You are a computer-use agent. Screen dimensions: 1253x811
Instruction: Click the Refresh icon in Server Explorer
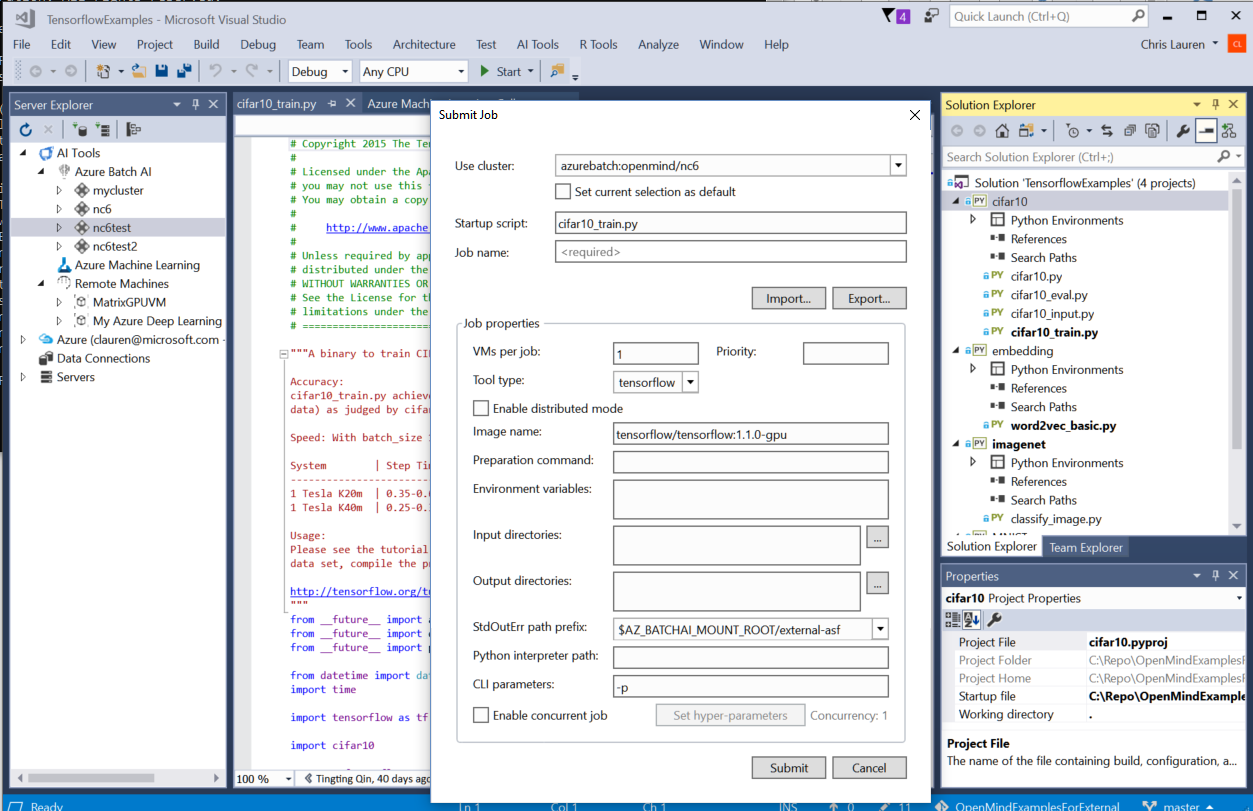tap(25, 130)
